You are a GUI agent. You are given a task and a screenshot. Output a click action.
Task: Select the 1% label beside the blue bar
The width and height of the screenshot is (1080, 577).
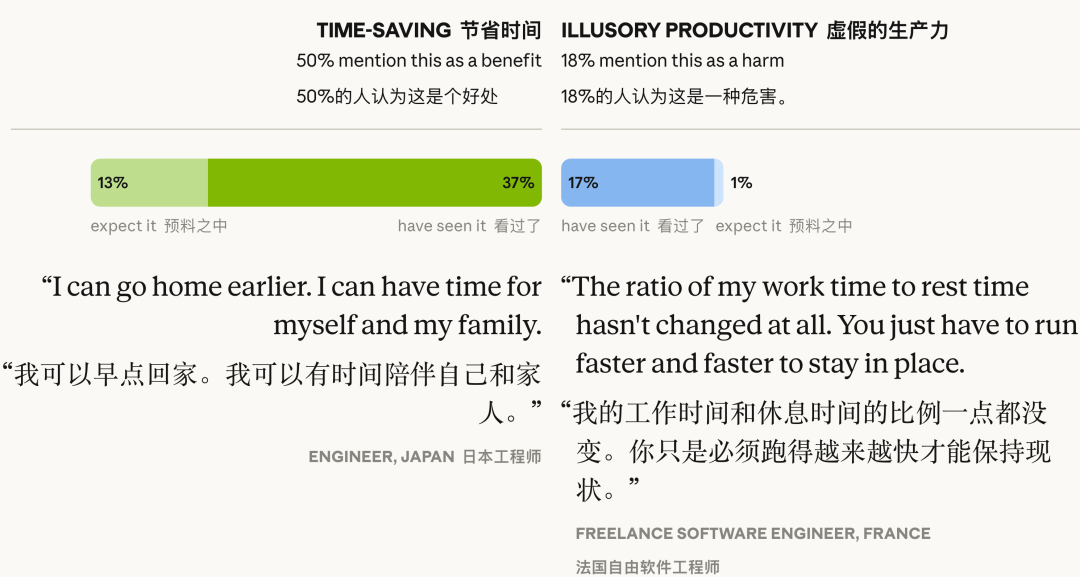(741, 183)
